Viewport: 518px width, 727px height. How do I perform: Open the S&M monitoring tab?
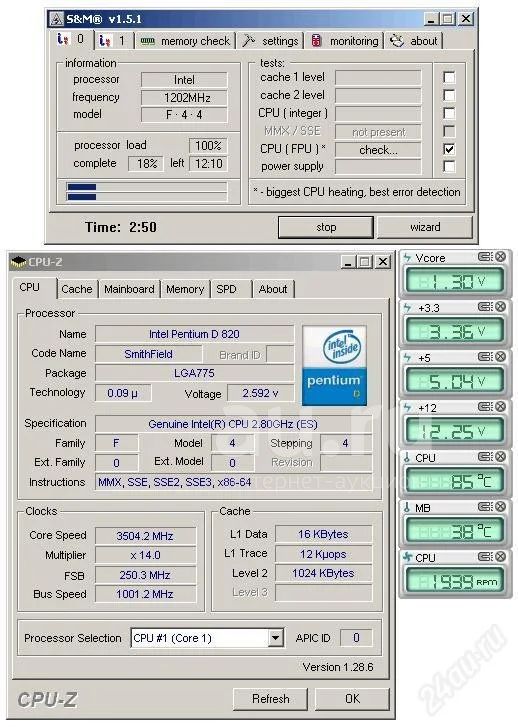click(345, 41)
